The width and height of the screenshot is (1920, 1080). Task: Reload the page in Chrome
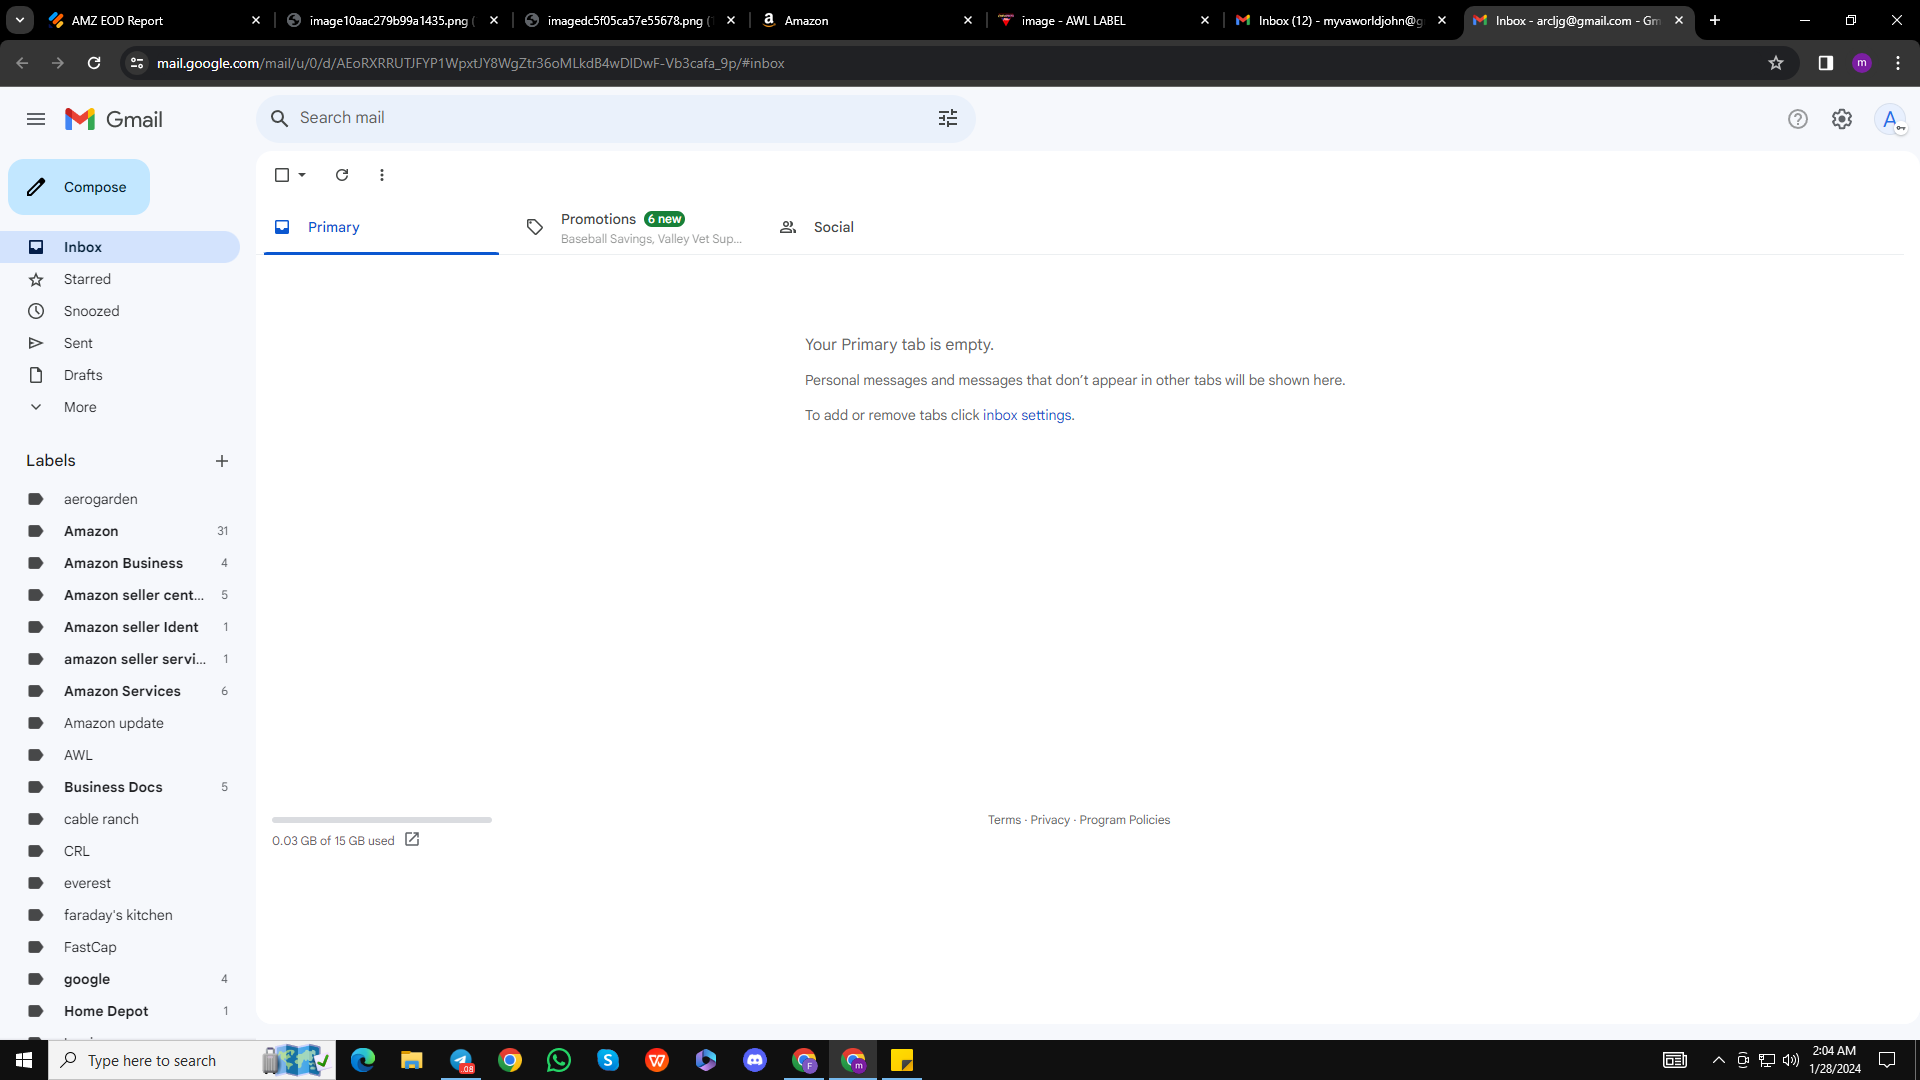(94, 63)
